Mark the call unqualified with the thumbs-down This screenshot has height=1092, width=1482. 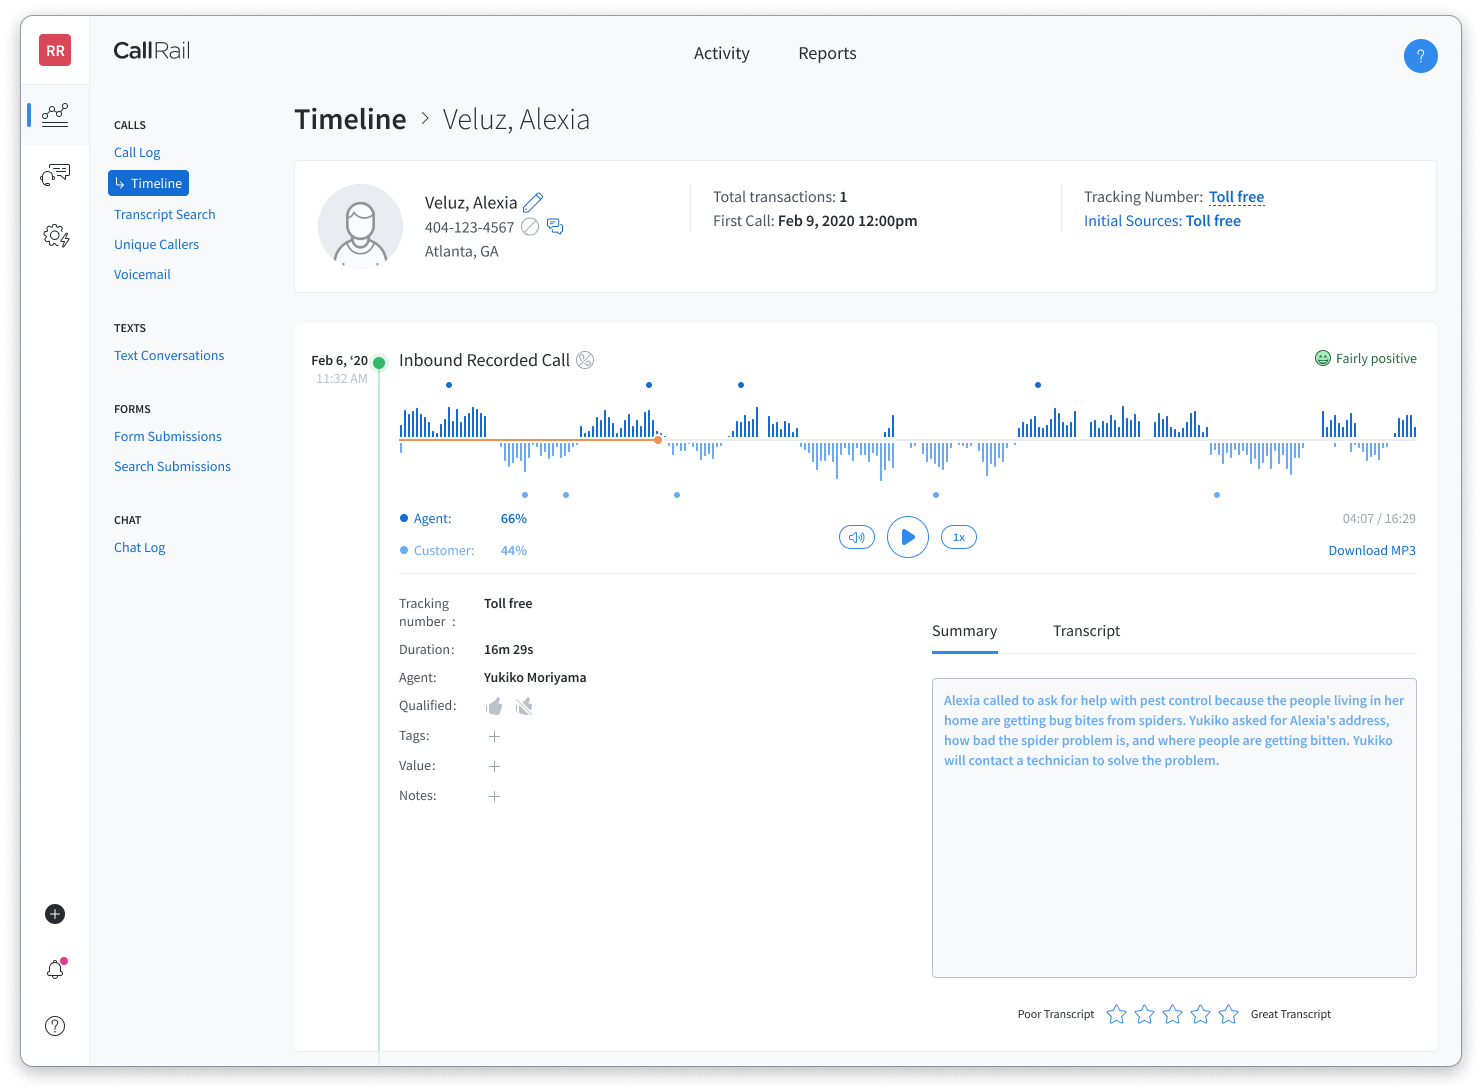pos(523,706)
